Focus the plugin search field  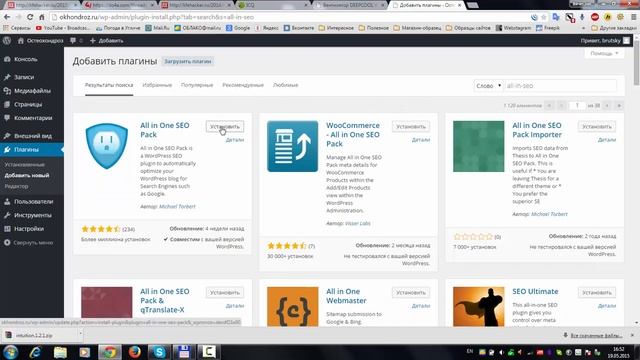[x=560, y=86]
